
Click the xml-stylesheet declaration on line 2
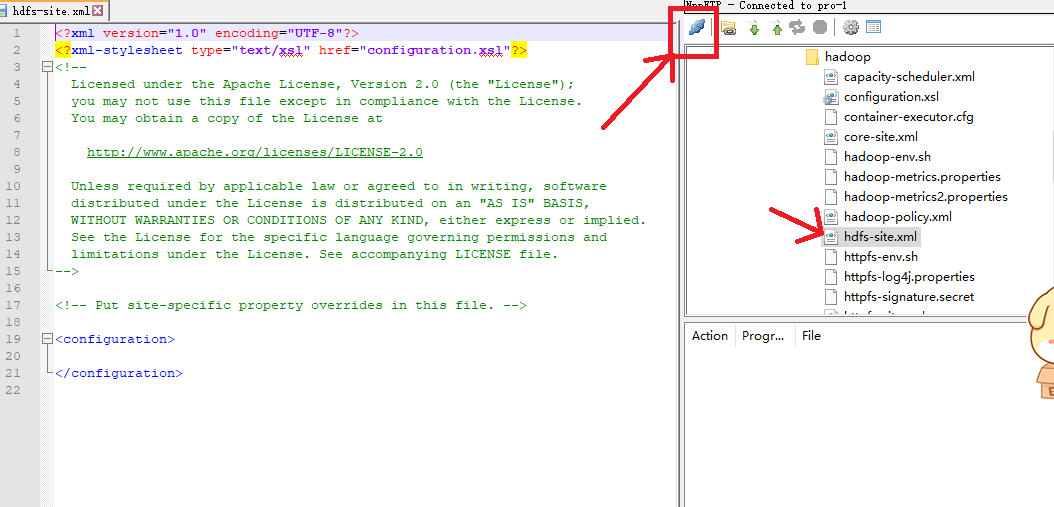(x=290, y=50)
